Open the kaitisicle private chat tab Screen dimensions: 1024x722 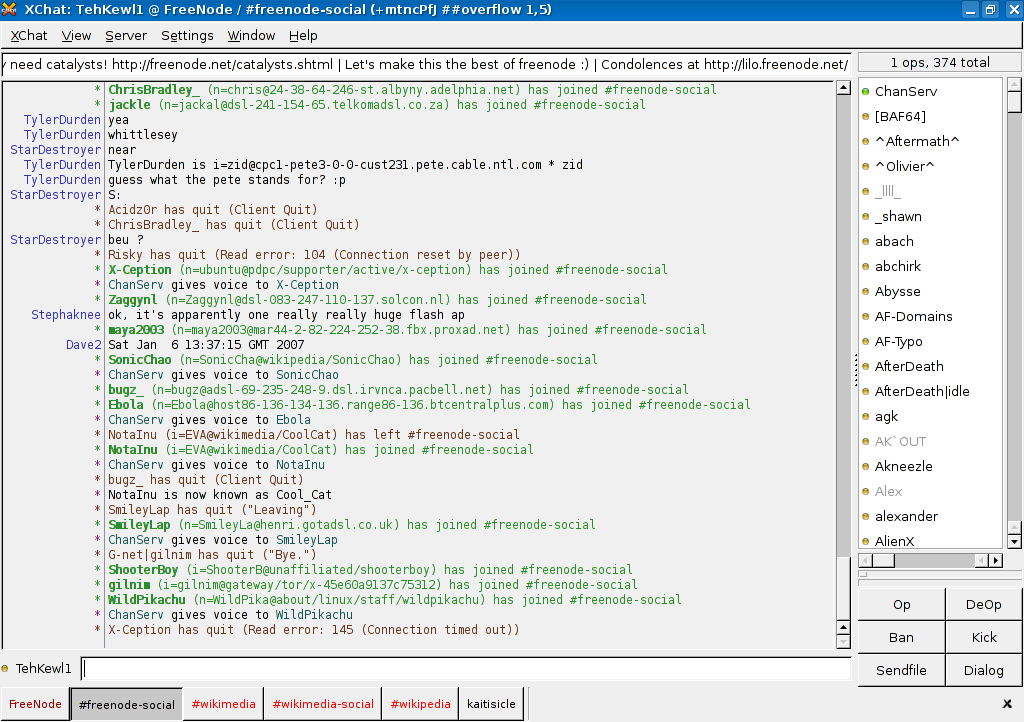tap(491, 704)
